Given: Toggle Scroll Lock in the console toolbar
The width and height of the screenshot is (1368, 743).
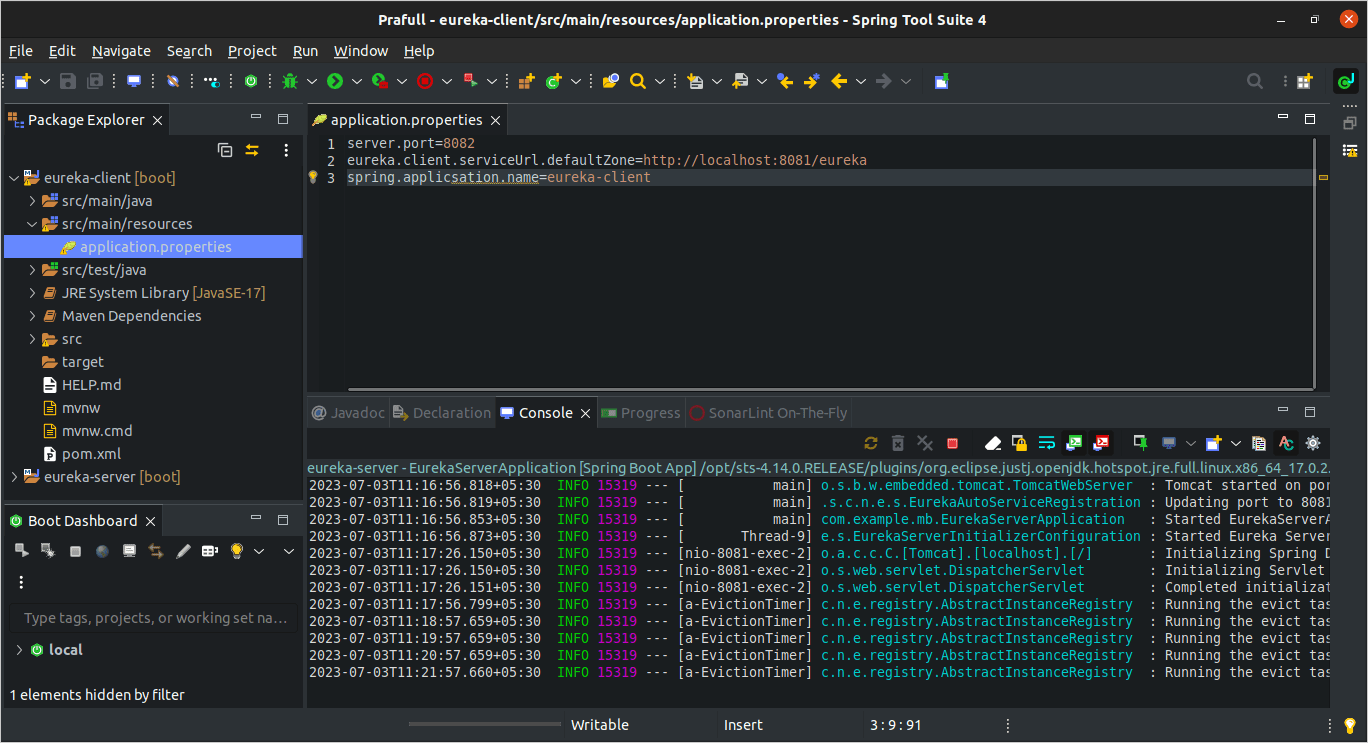Looking at the screenshot, I should click(1019, 443).
